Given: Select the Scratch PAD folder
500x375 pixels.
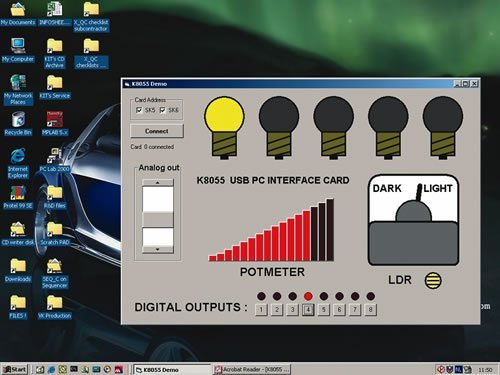Looking at the screenshot, I should pos(55,234).
